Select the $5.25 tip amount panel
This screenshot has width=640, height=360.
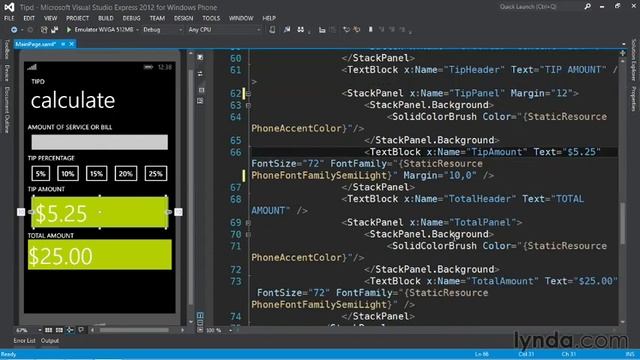tap(100, 212)
